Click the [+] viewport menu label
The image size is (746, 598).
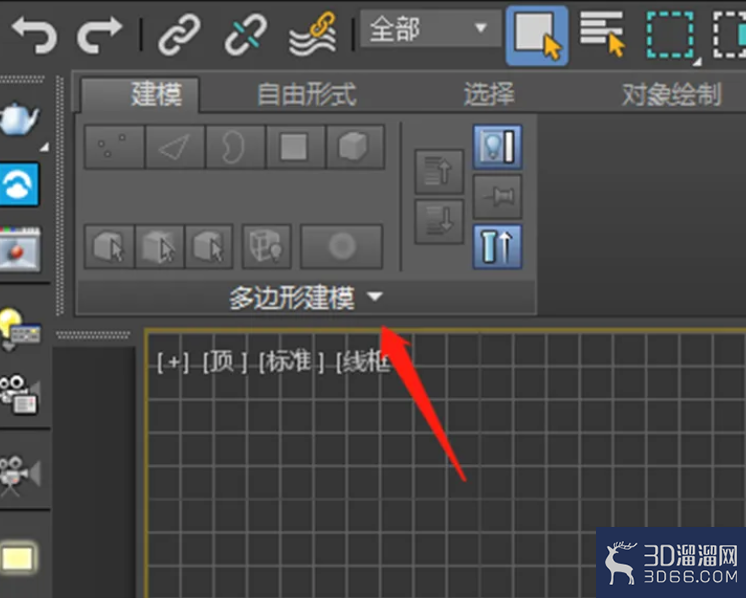(173, 363)
